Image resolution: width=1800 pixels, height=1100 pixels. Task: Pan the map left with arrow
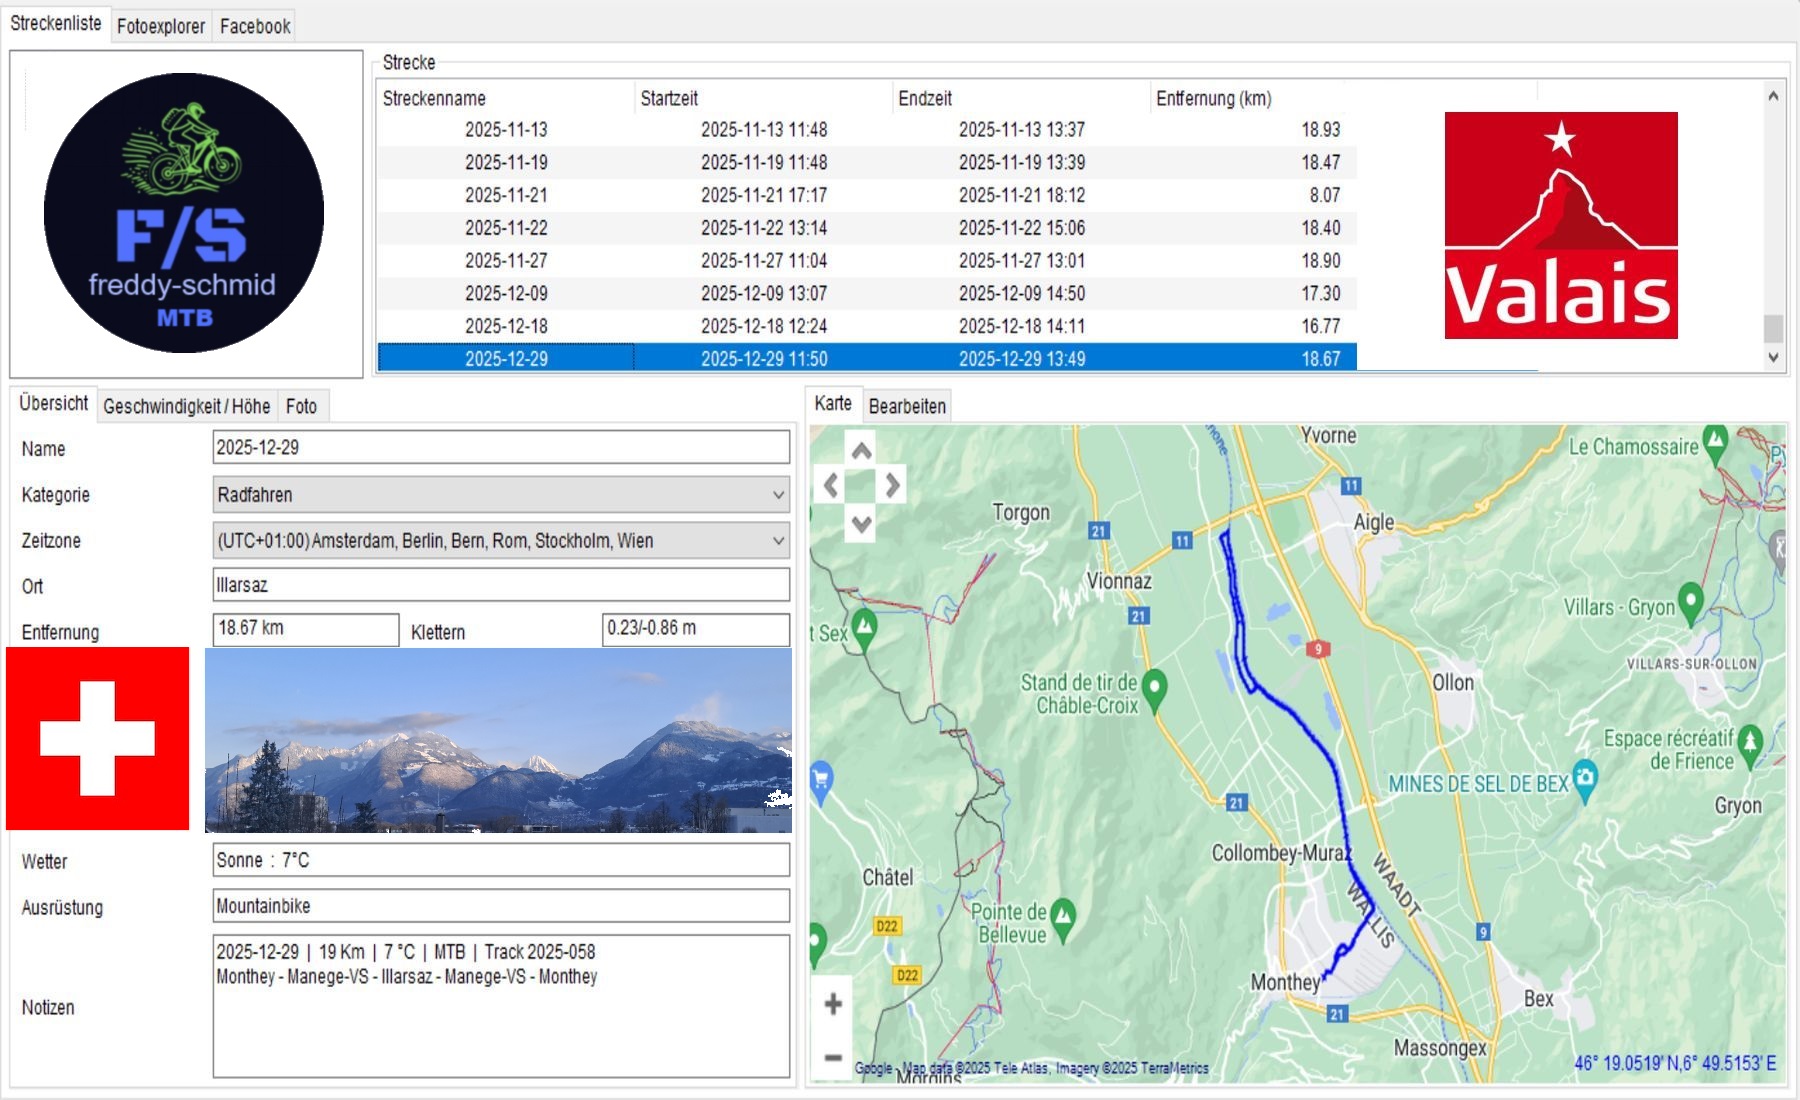tap(830, 486)
